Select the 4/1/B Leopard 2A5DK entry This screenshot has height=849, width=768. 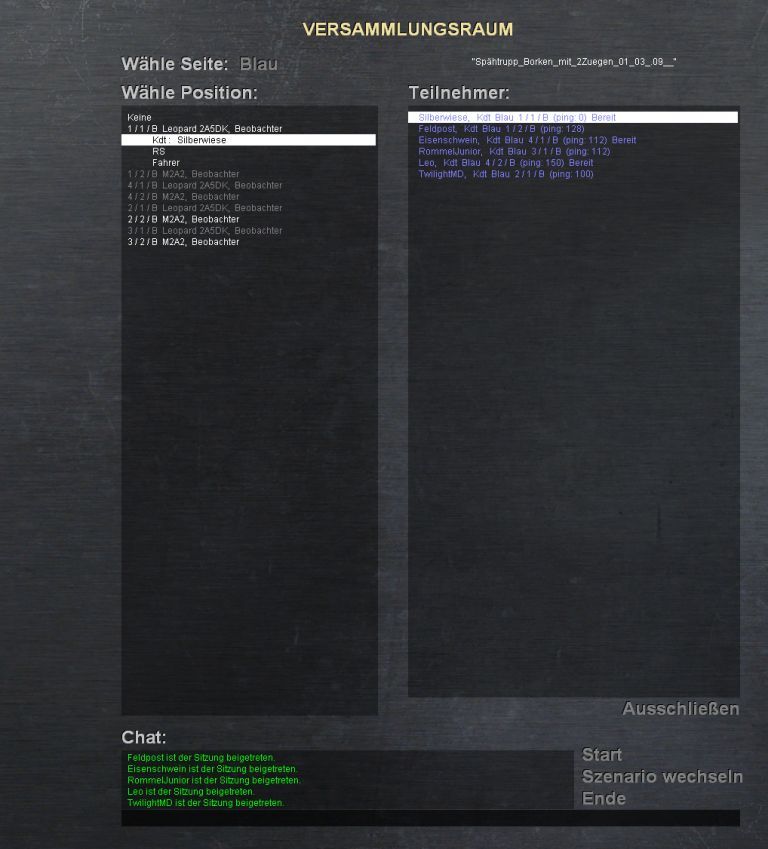pos(205,185)
